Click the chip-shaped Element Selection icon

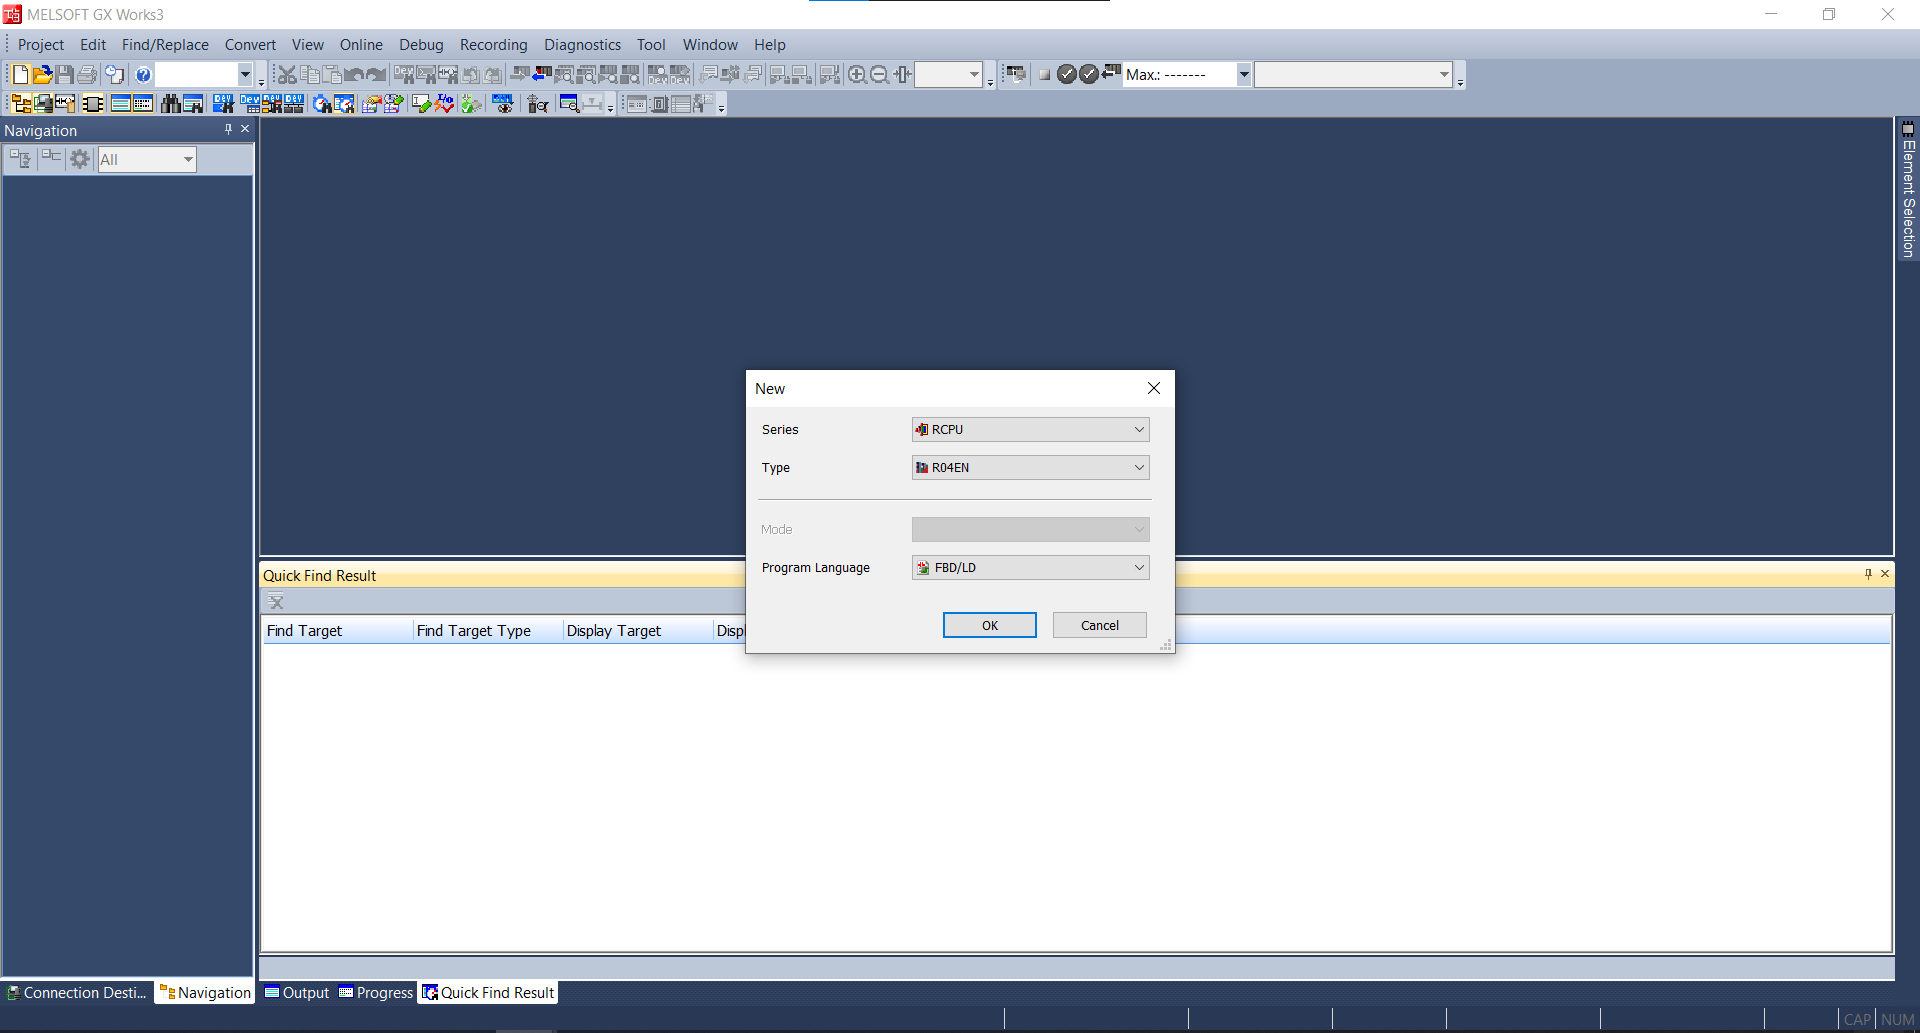(x=92, y=104)
